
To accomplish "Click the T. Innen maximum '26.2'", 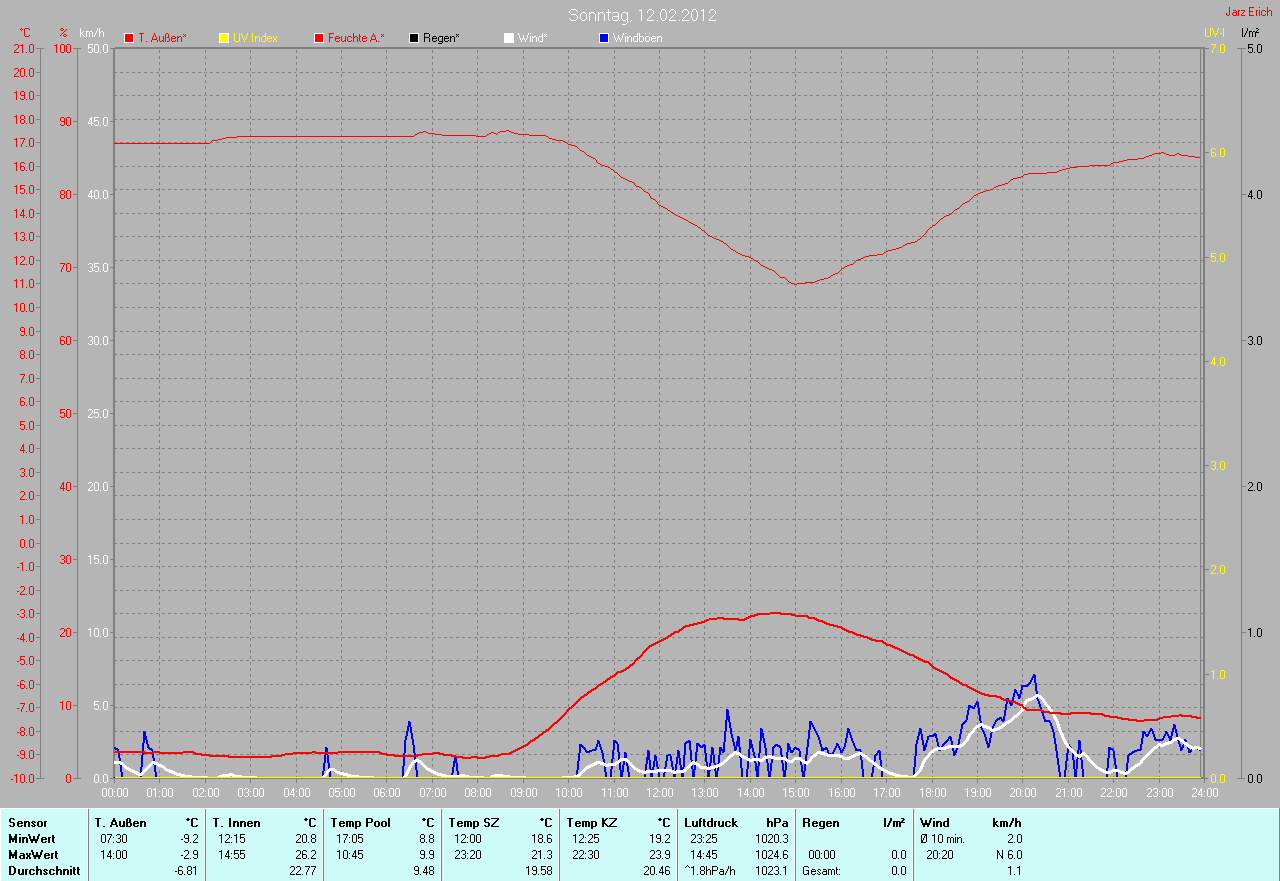I will point(307,855).
